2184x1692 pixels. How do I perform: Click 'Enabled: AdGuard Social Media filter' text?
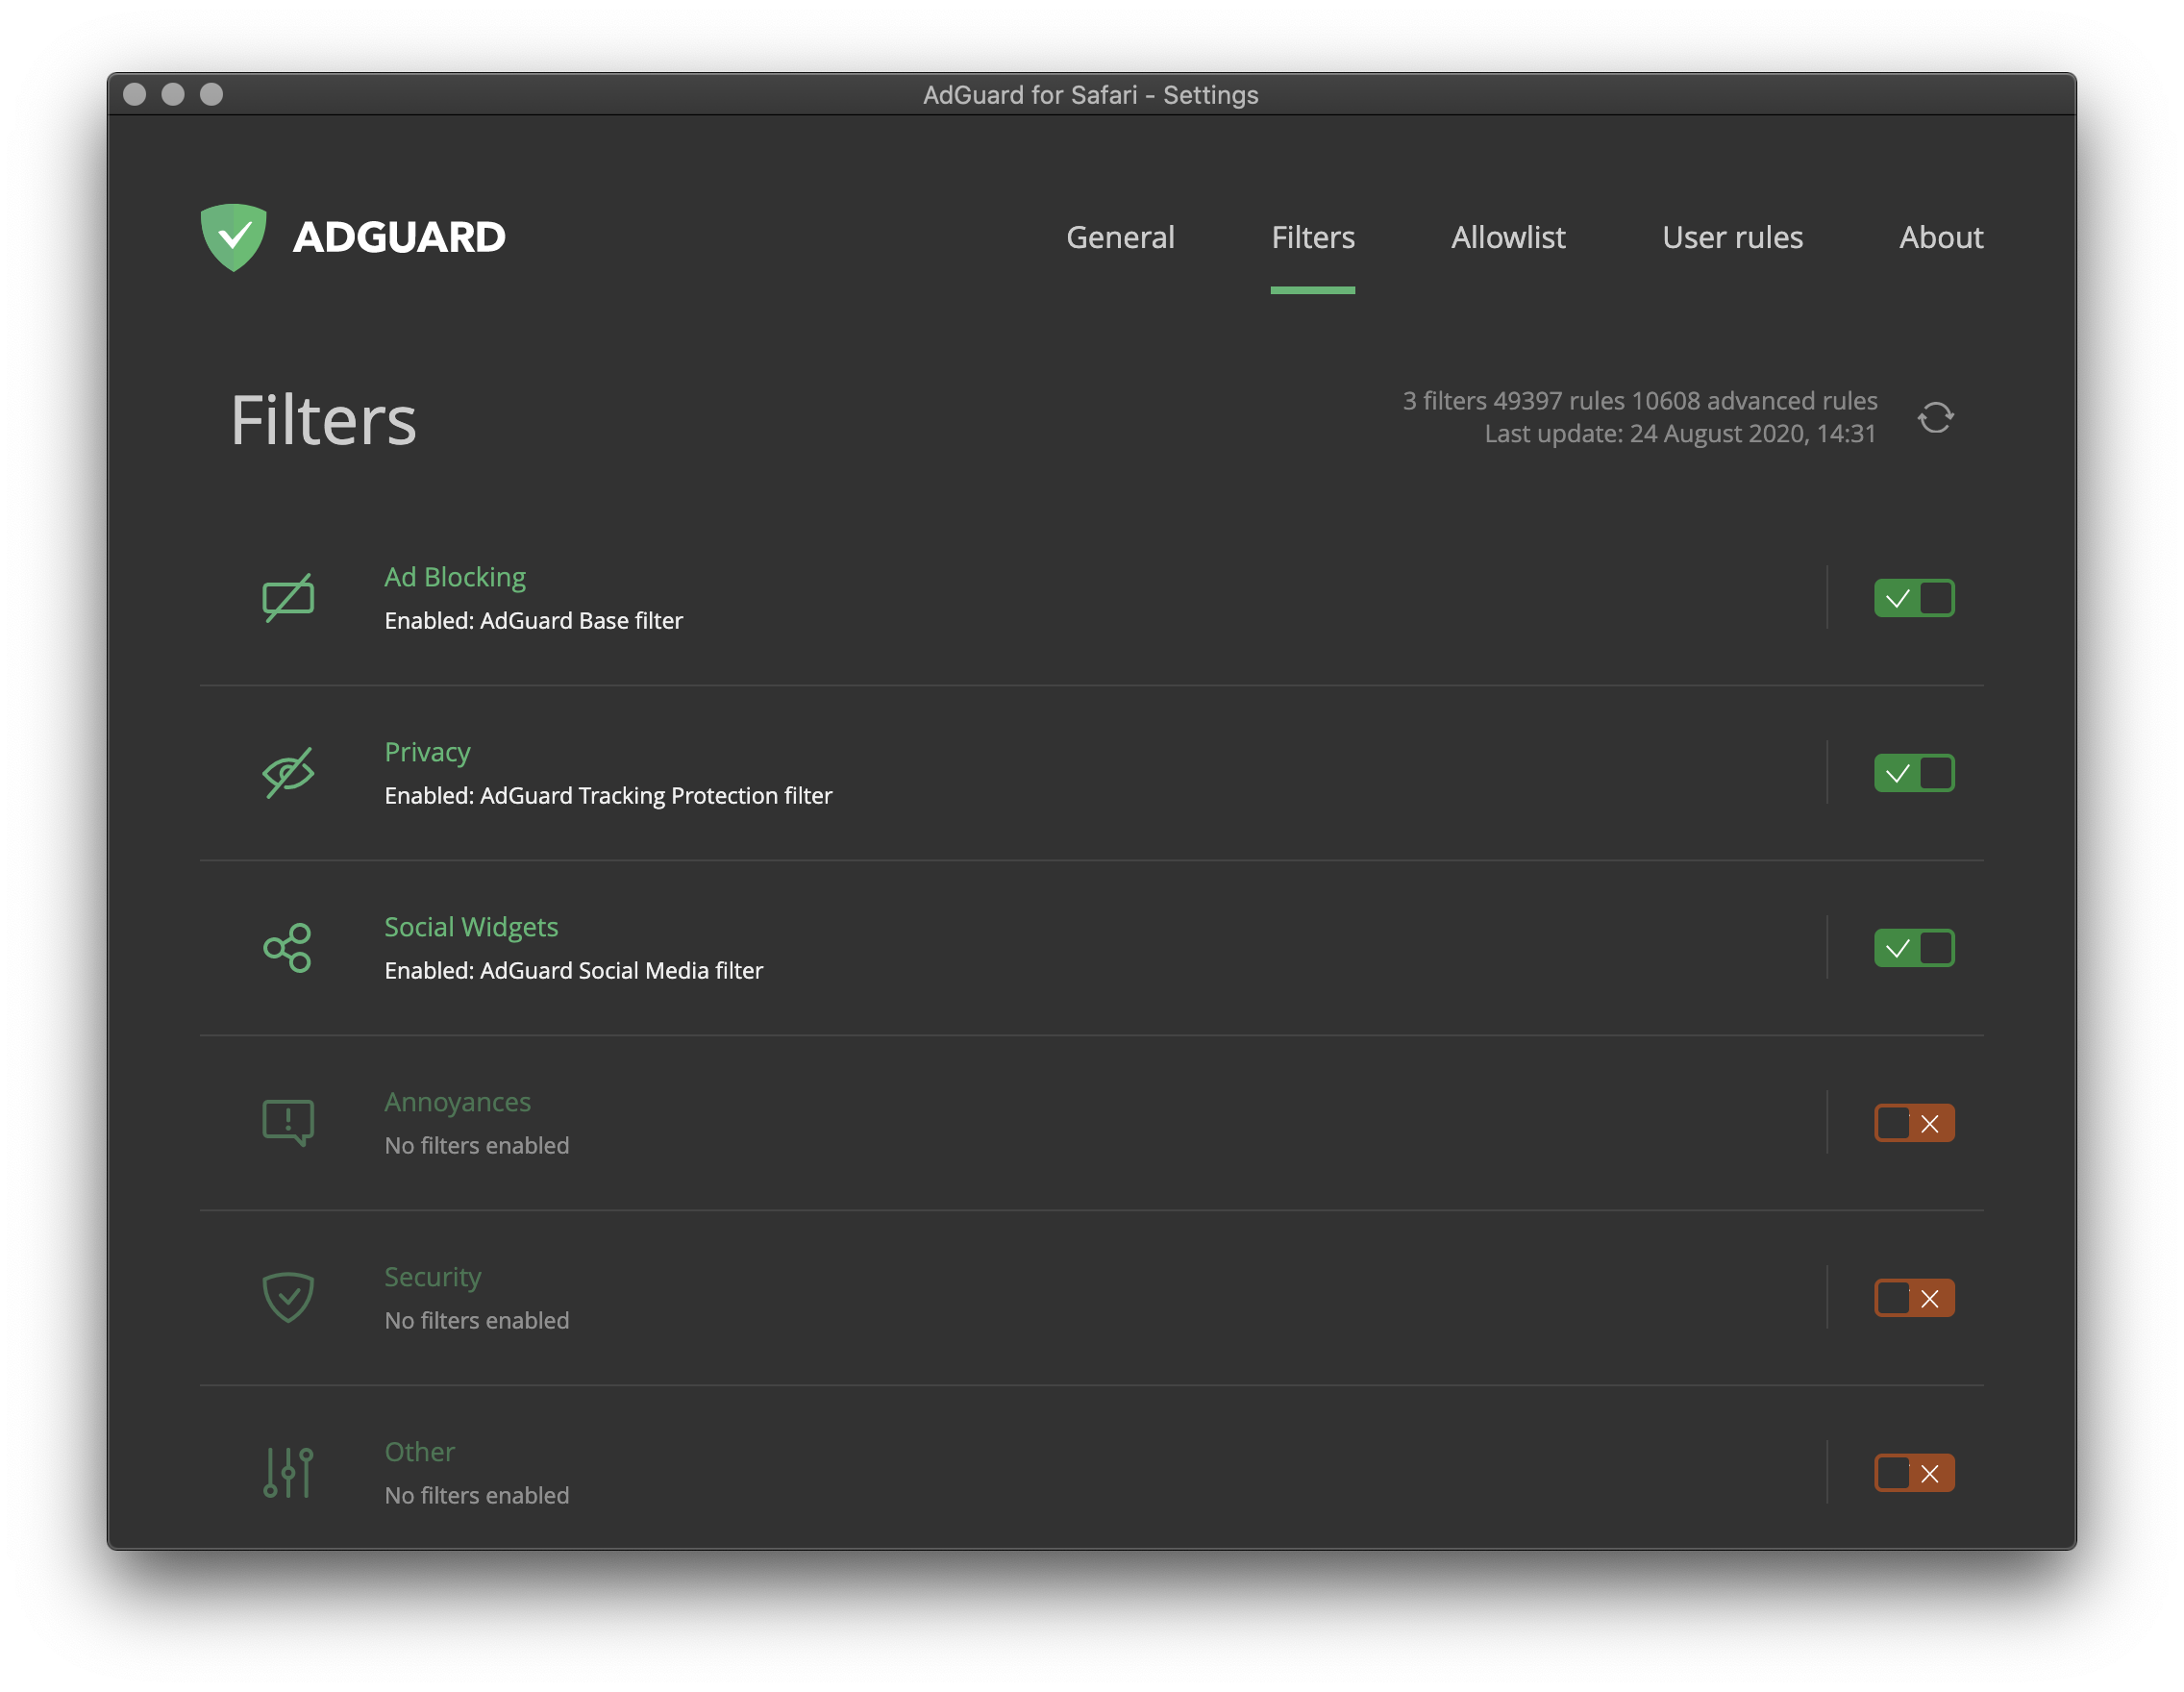[574, 971]
